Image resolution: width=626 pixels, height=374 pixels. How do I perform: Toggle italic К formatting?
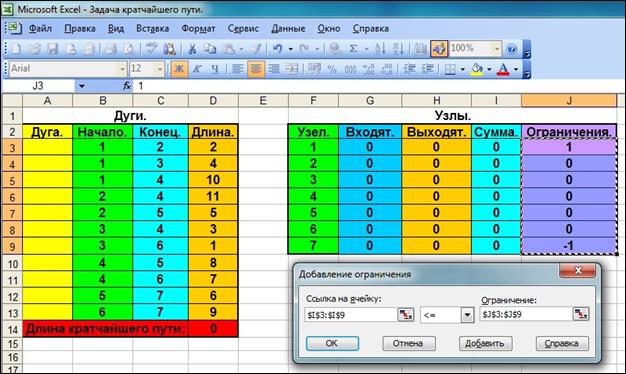(x=197, y=69)
